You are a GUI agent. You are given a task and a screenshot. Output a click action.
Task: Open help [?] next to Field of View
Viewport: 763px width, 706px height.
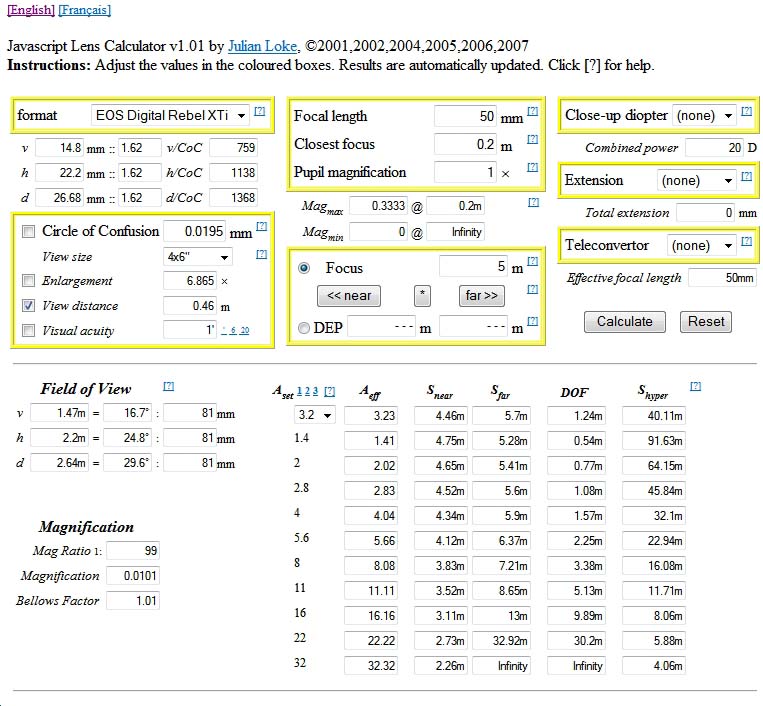pos(168,386)
